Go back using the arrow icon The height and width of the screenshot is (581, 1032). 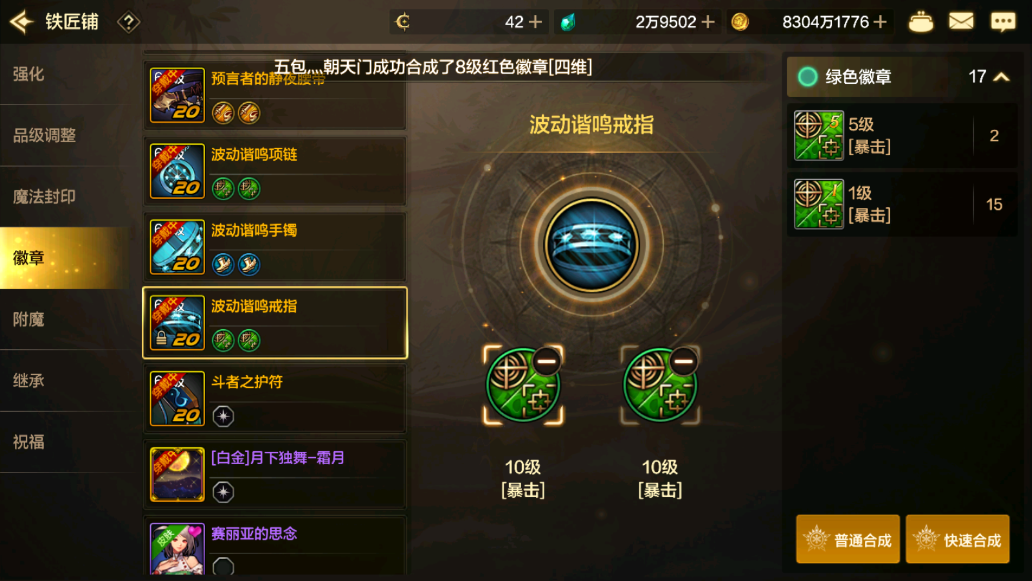(x=22, y=22)
